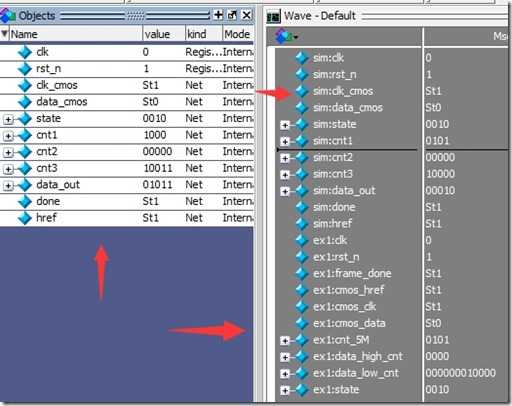Click the sim:clk_cmos diamond icon in Wave
This screenshot has height=406, width=512.
[x=302, y=91]
